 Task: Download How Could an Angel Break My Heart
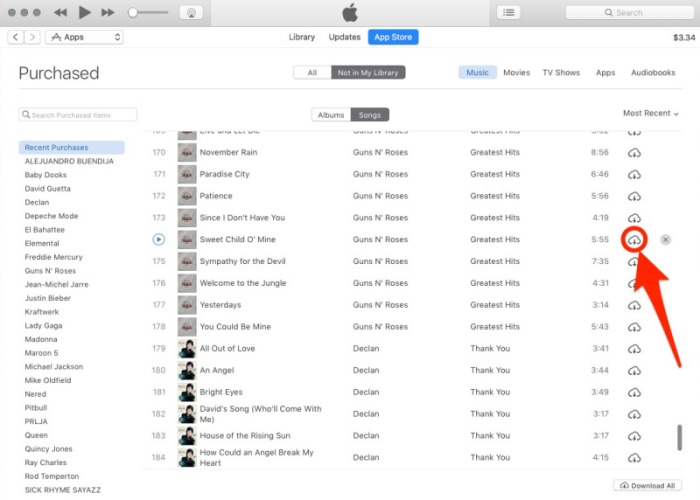pos(634,458)
